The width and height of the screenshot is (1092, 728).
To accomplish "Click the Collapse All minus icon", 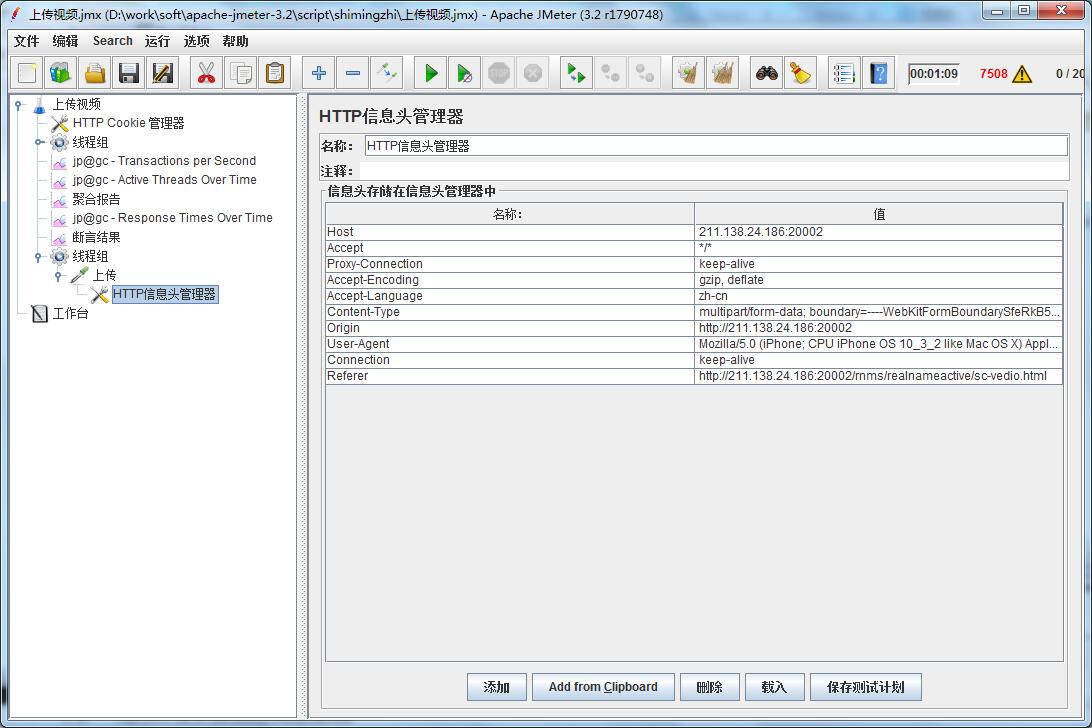I will 353,73.
